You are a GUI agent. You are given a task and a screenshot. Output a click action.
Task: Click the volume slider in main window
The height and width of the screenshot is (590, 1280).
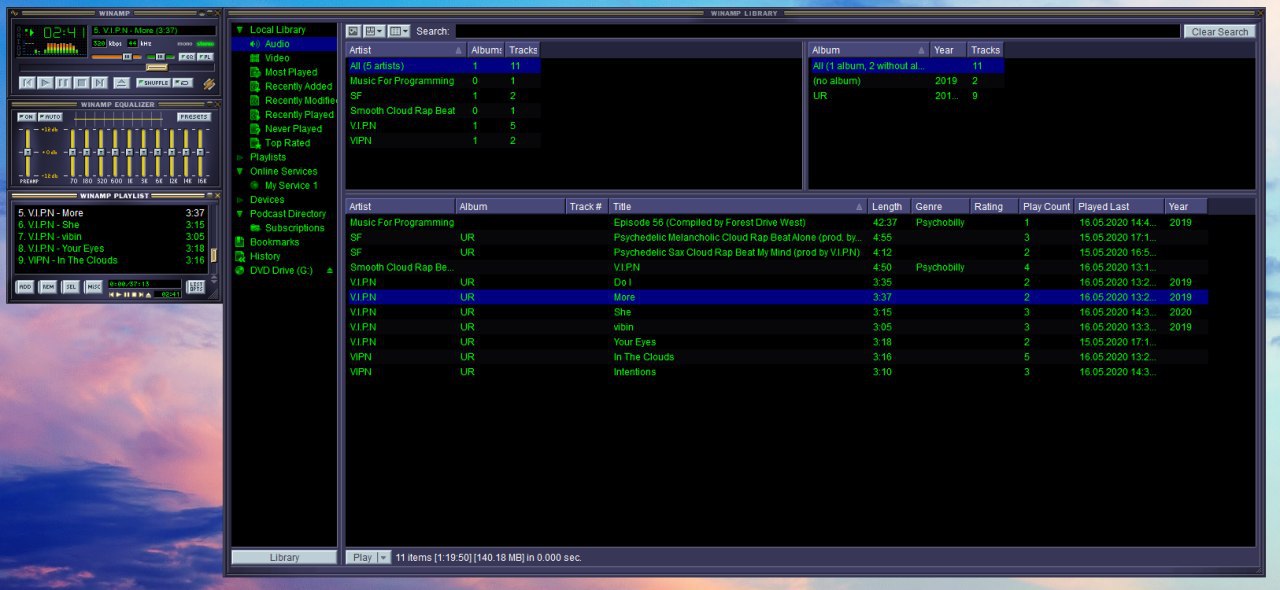[116, 57]
